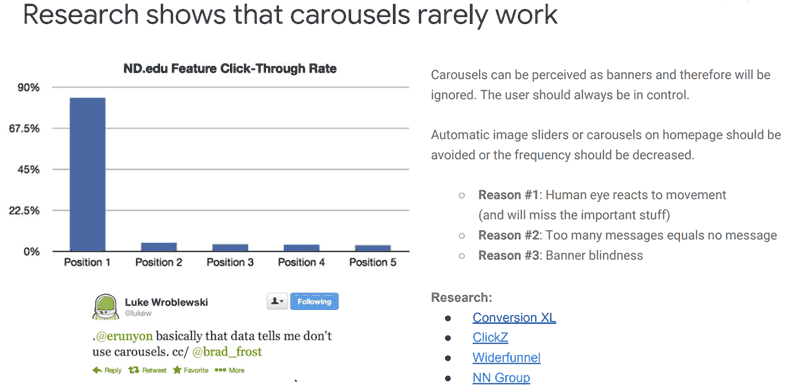This screenshot has width=800, height=392.
Task: Click the ND.edu Feature Click-Through Rate title
Action: 230,68
